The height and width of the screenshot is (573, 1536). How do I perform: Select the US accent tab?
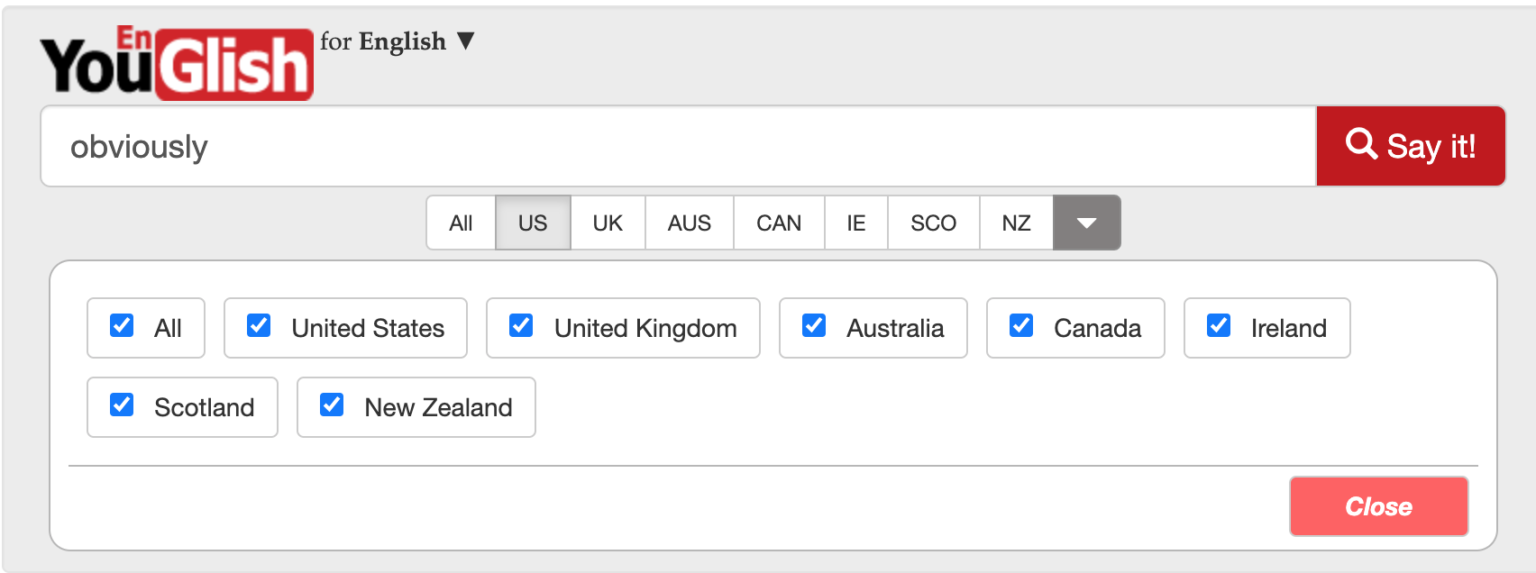click(x=533, y=222)
